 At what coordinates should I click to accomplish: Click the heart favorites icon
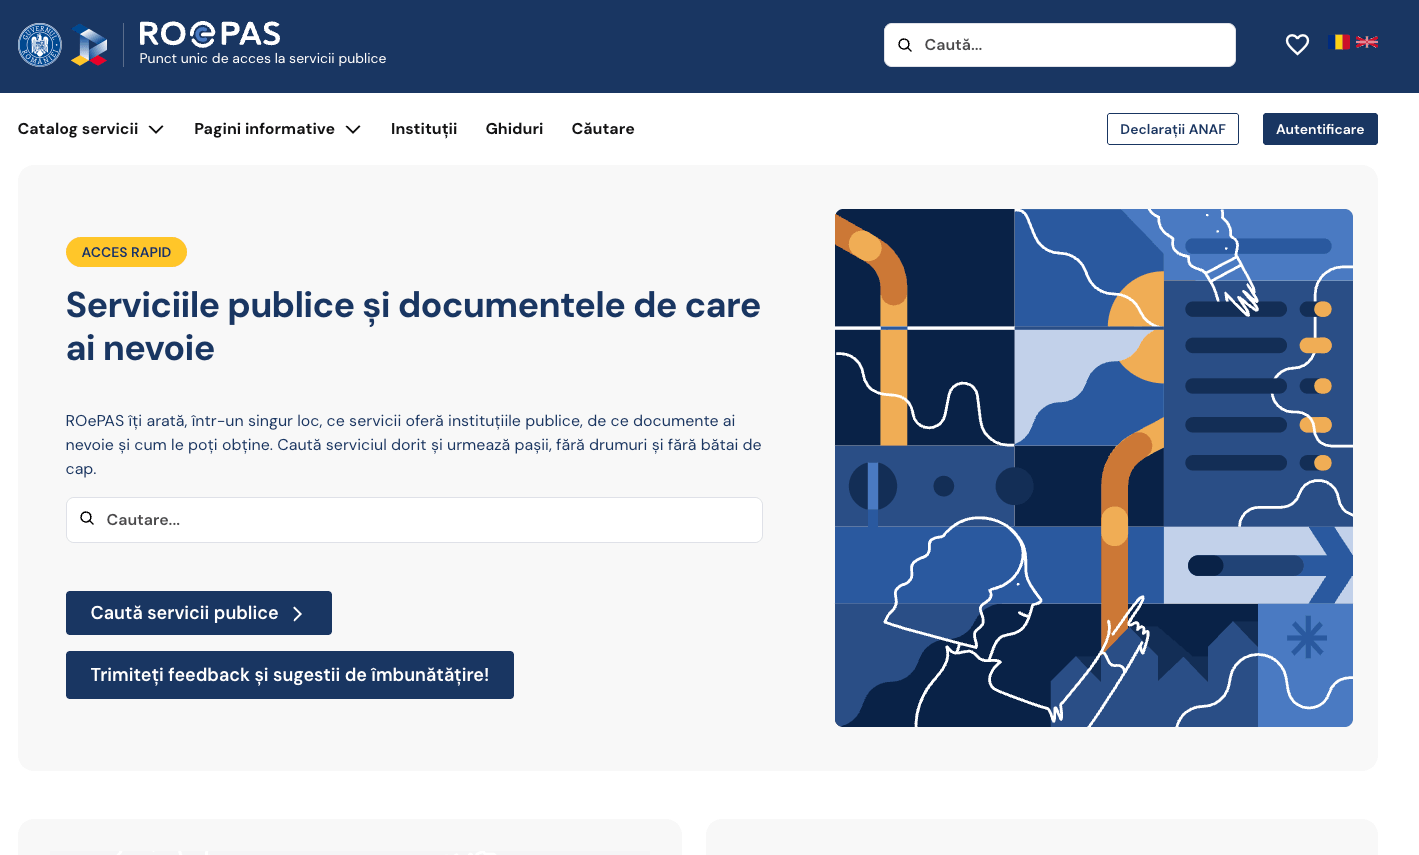1297,44
